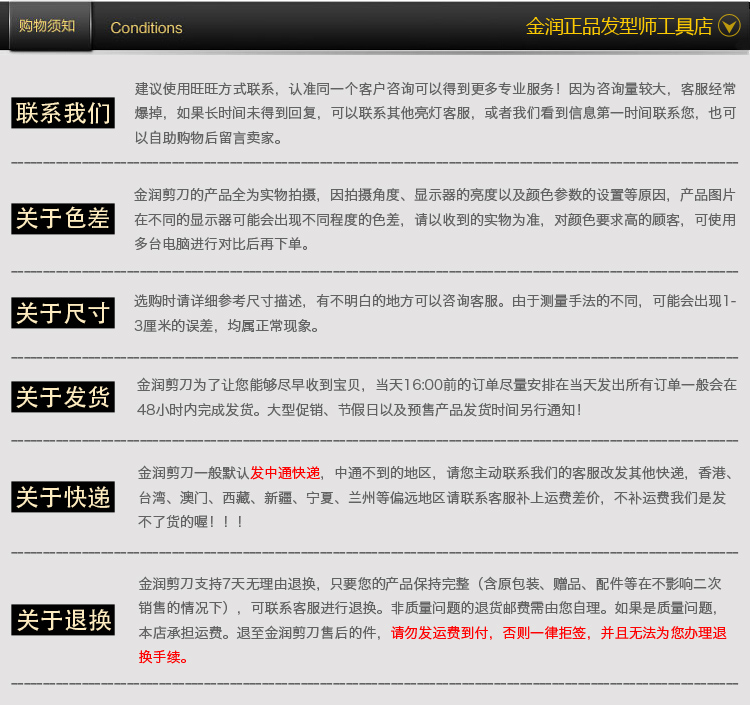This screenshot has height=705, width=750.
Task: Select the 关于色差 section label
Action: 63,219
